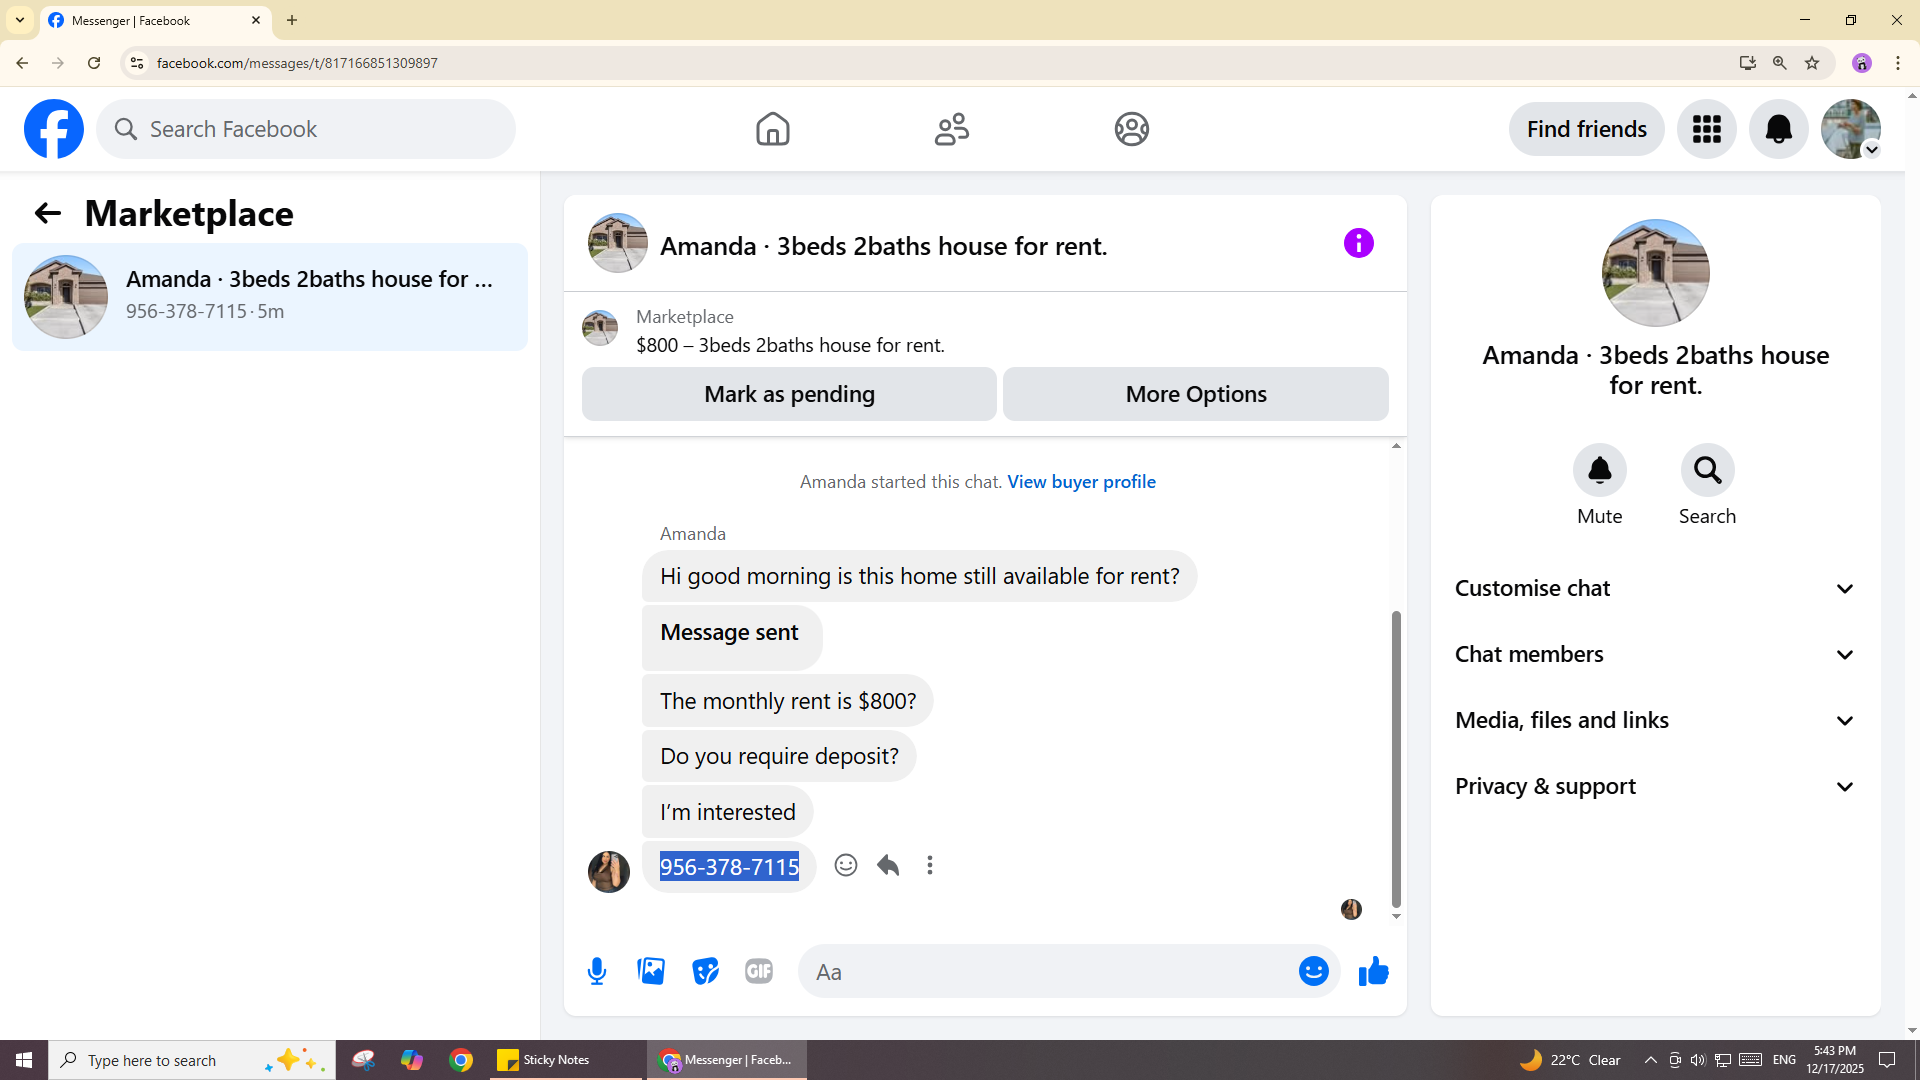
Task: Attach a photo using the image icon
Action: (651, 971)
